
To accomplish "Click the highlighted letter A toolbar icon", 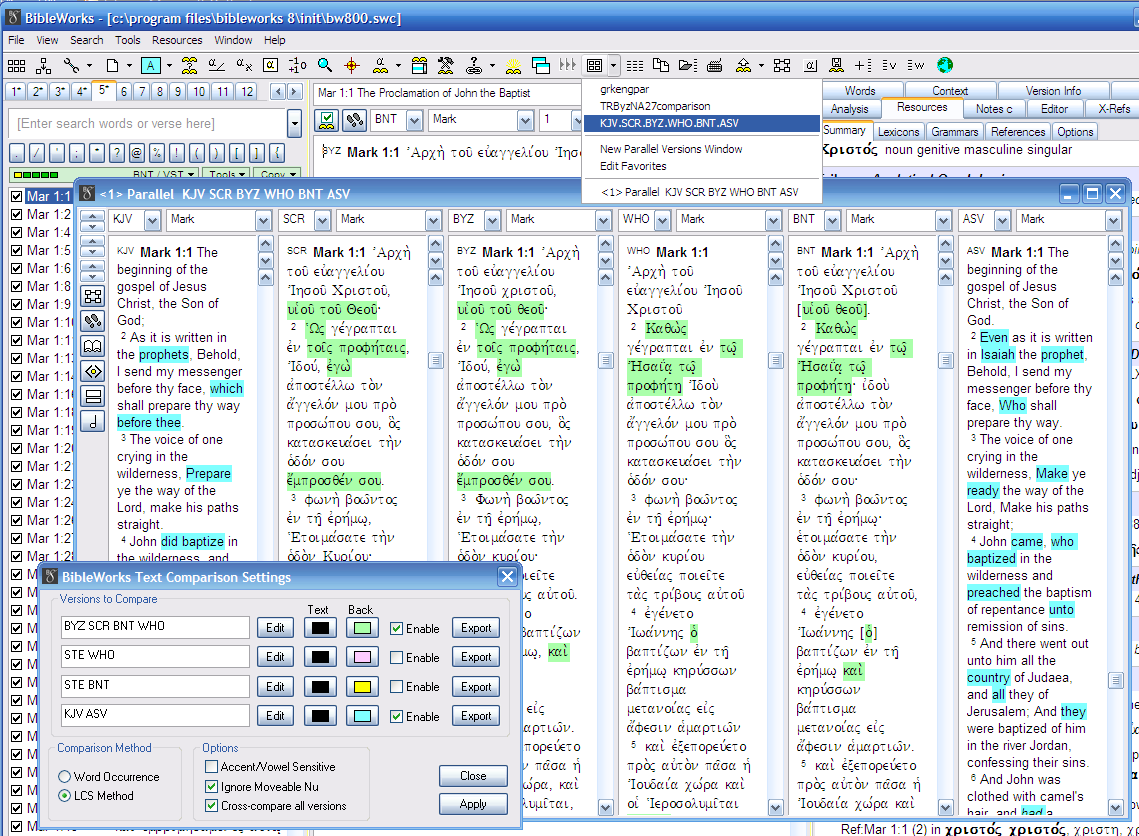I will click(150, 66).
